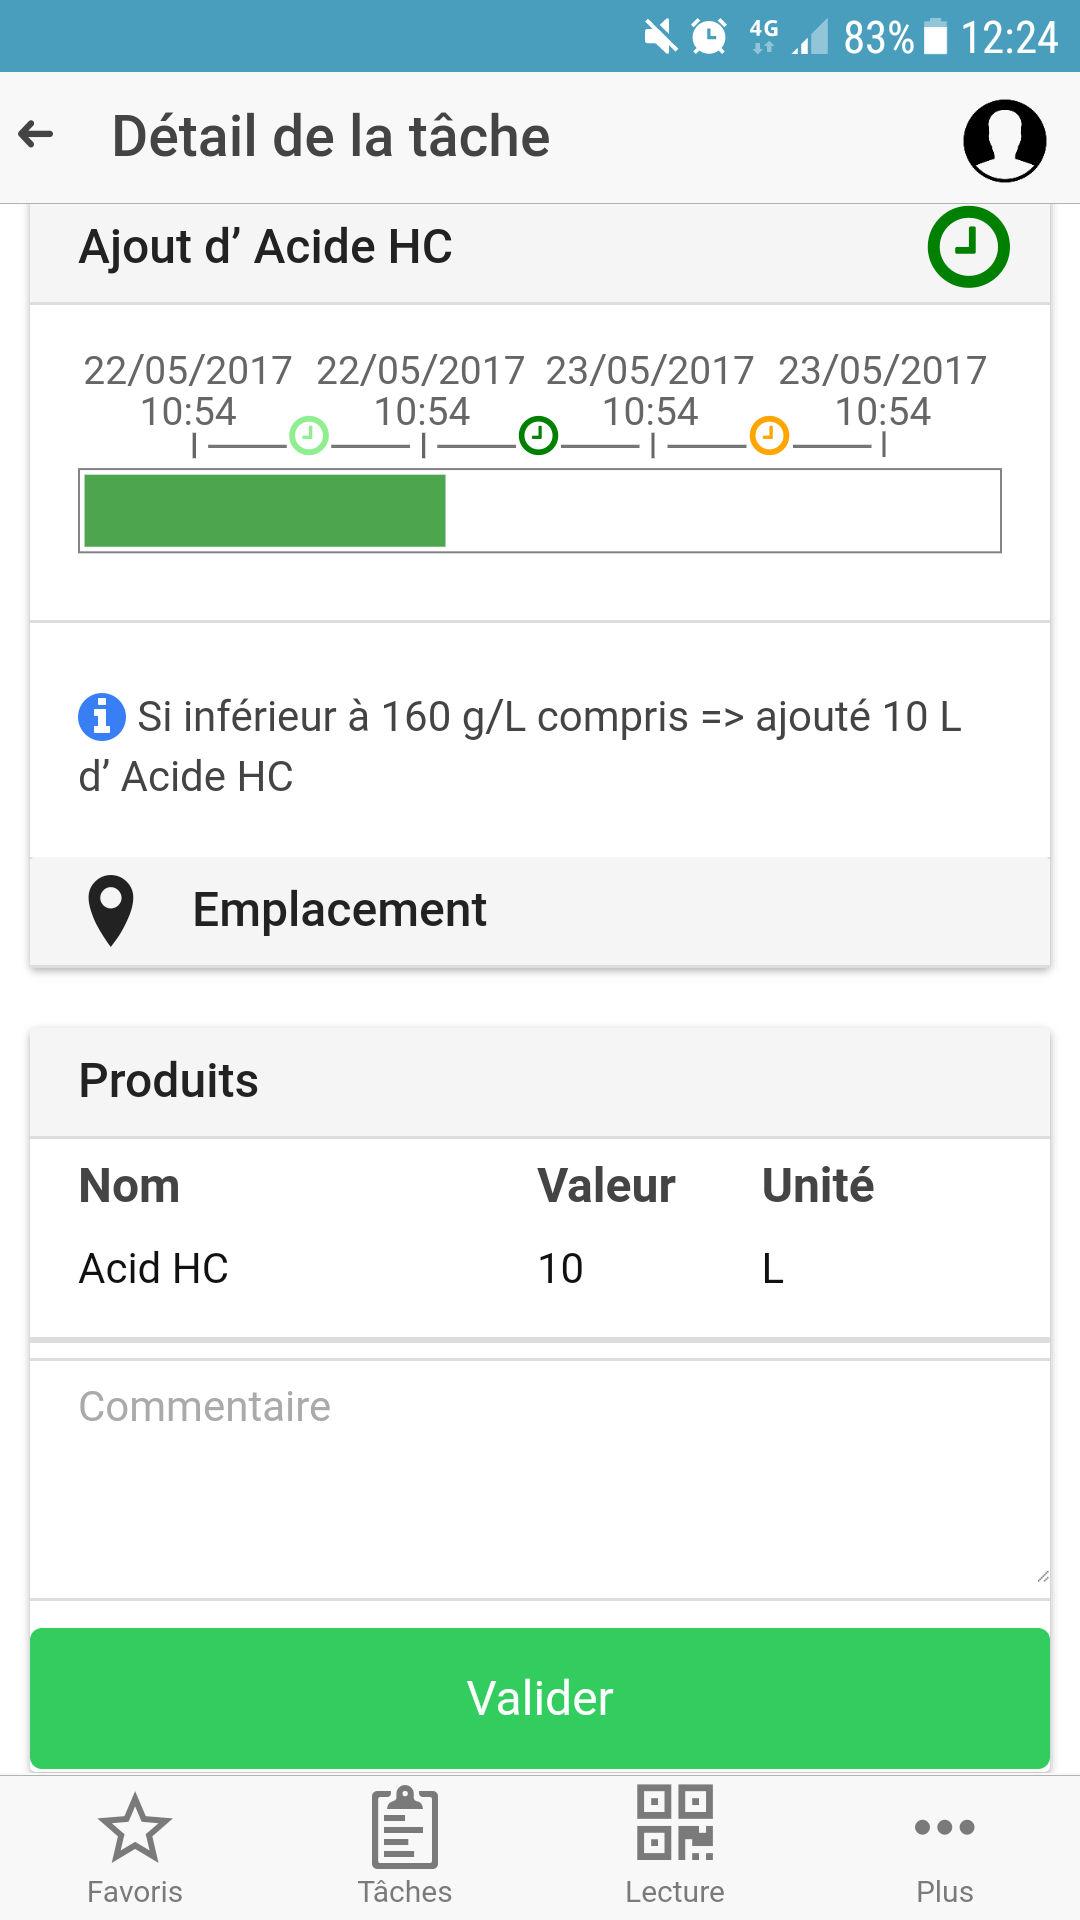Click the dark green timeline clock marker

tap(538, 436)
